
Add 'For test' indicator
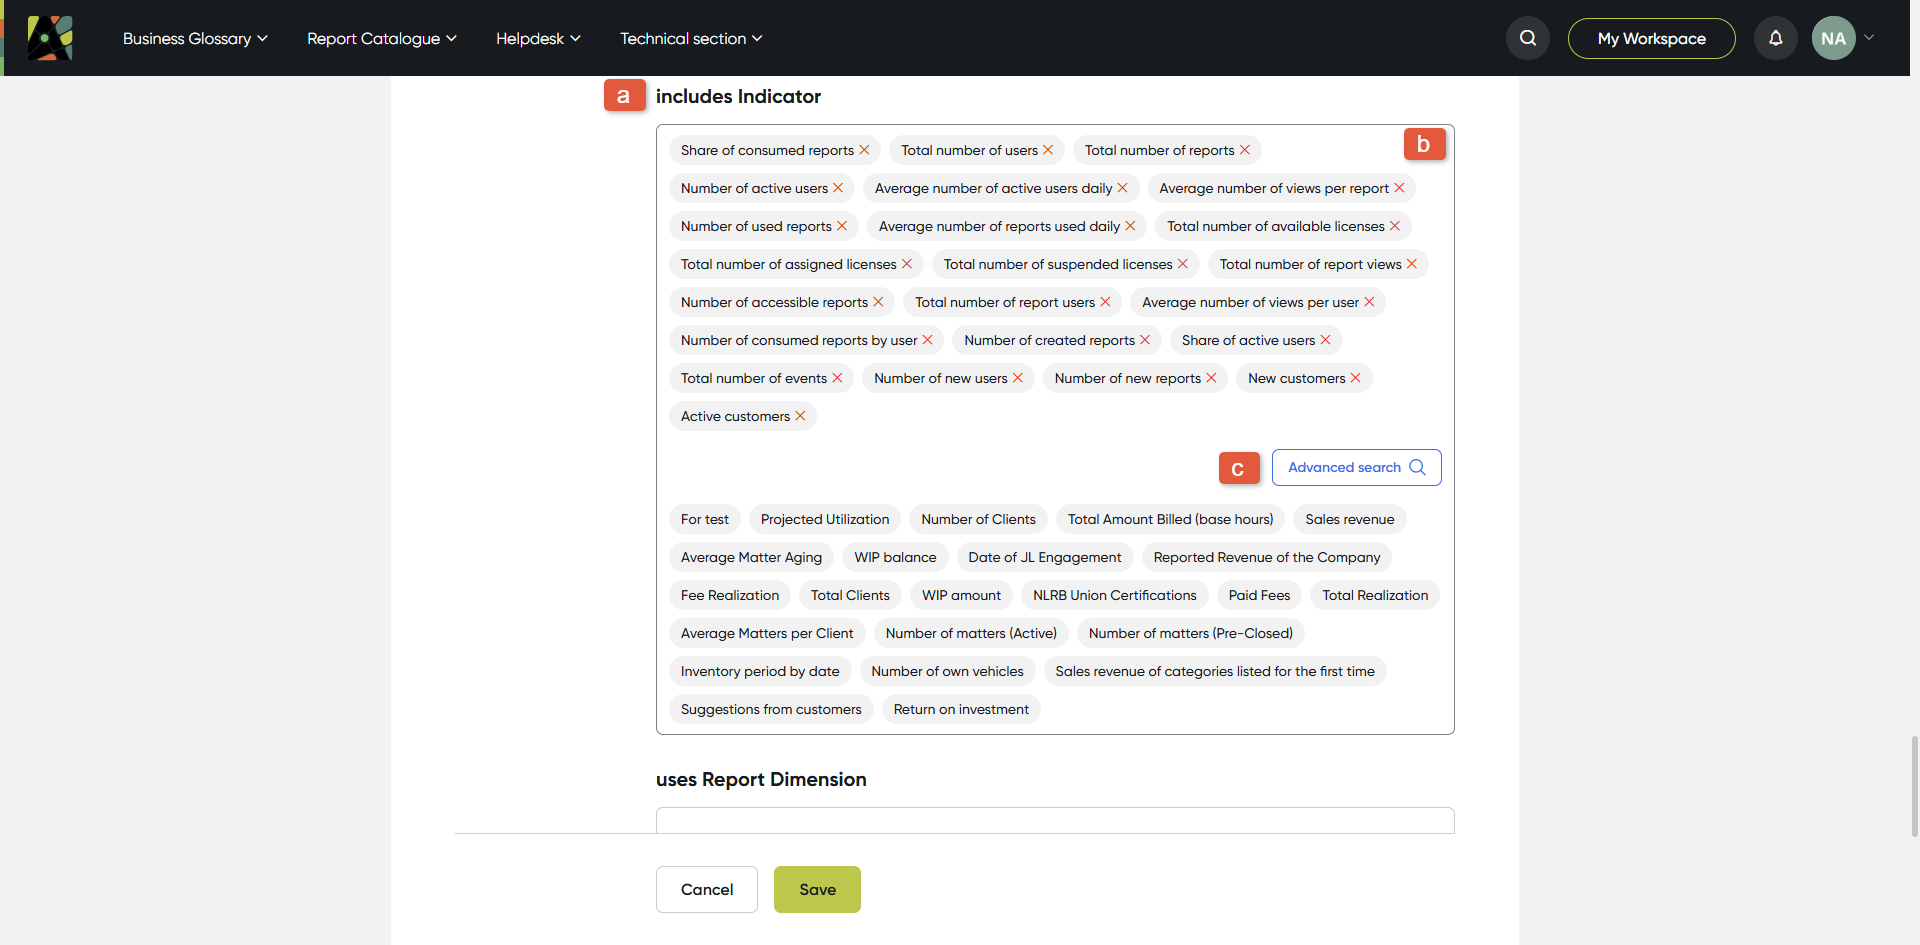tap(705, 519)
